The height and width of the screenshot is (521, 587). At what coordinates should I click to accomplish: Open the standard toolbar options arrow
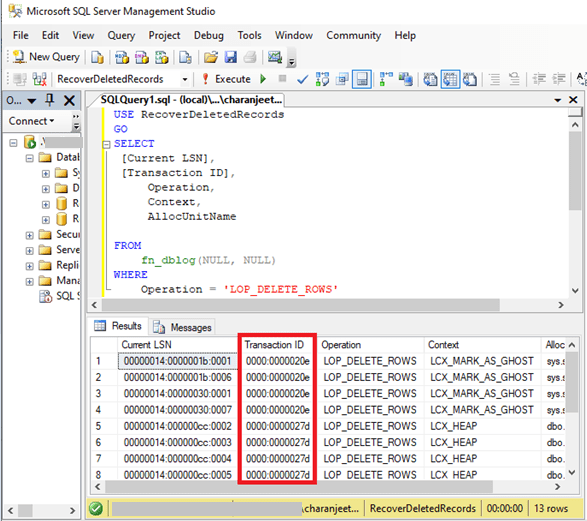point(291,62)
